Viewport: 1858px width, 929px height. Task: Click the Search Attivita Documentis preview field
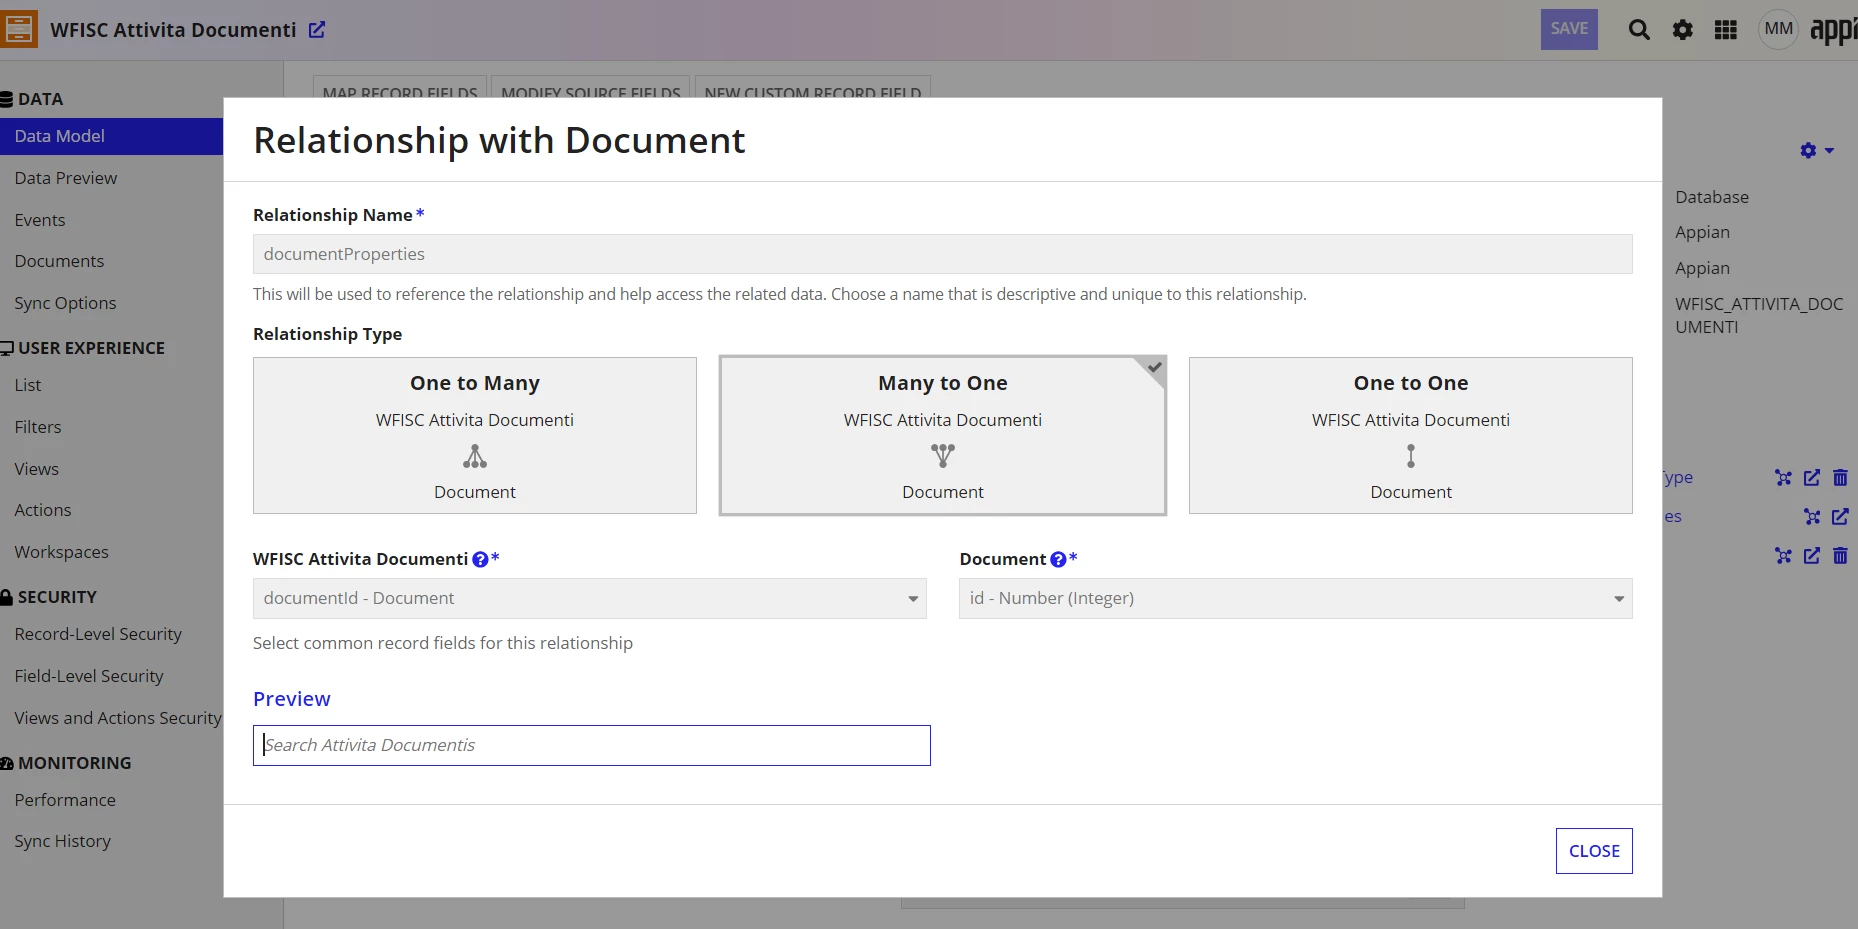tap(592, 746)
